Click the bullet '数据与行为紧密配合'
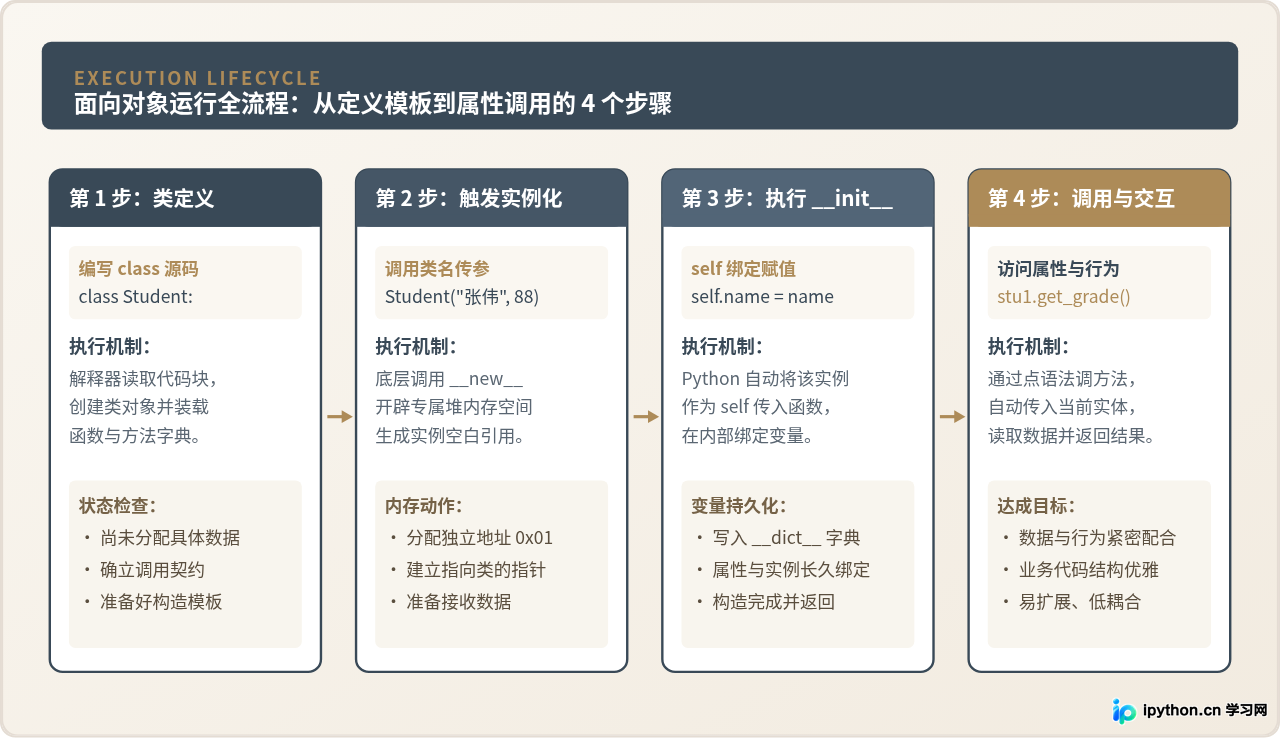Image resolution: width=1280 pixels, height=738 pixels. (x=1098, y=538)
